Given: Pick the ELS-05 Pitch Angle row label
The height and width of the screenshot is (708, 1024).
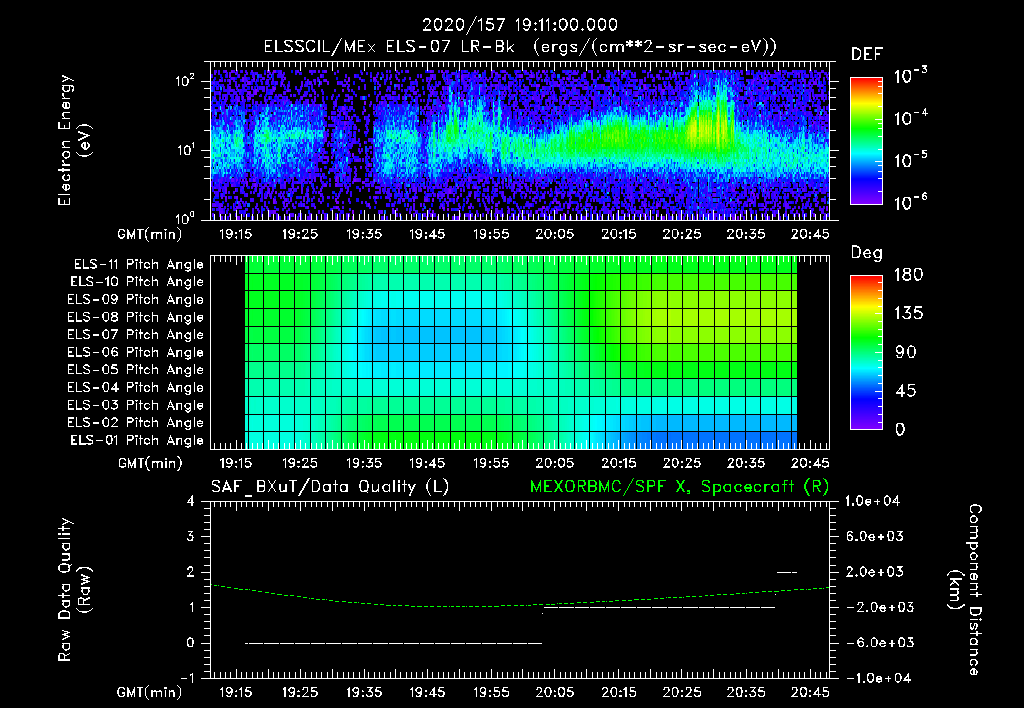Looking at the screenshot, I should 136,370.
